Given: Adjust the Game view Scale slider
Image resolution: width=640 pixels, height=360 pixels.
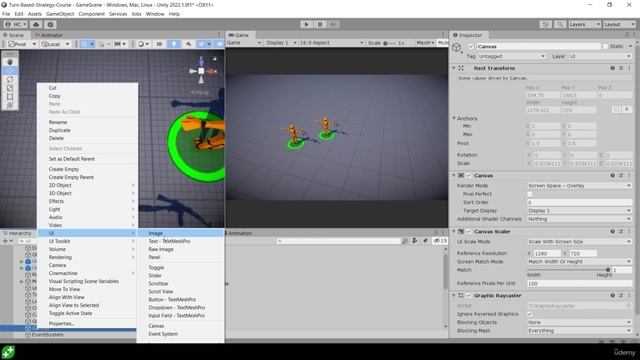Looking at the screenshot, I should 389,43.
